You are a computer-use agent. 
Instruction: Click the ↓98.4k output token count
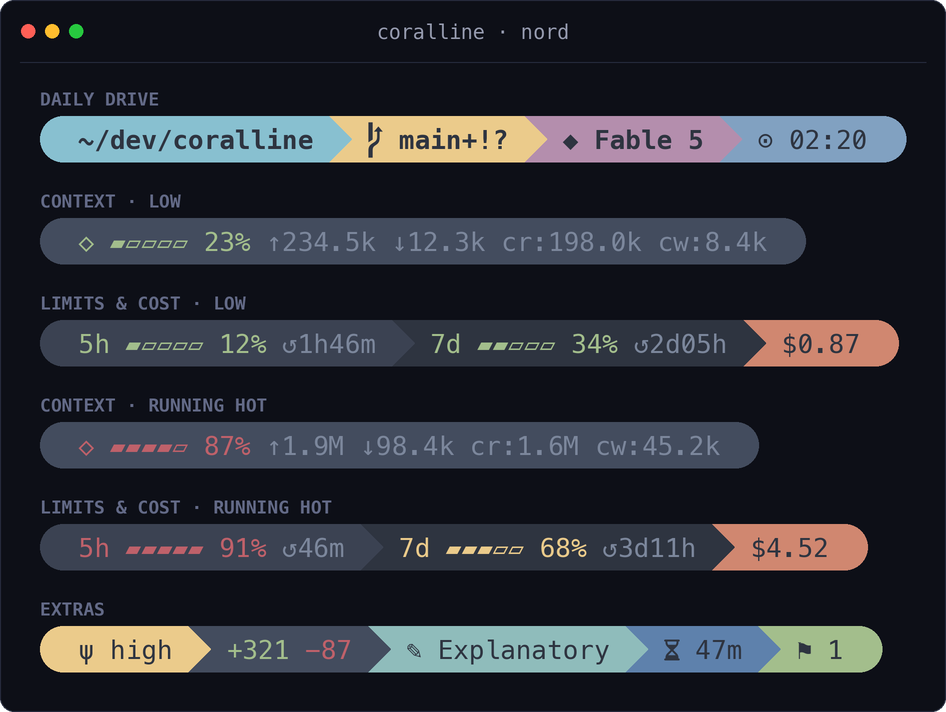click(x=407, y=447)
